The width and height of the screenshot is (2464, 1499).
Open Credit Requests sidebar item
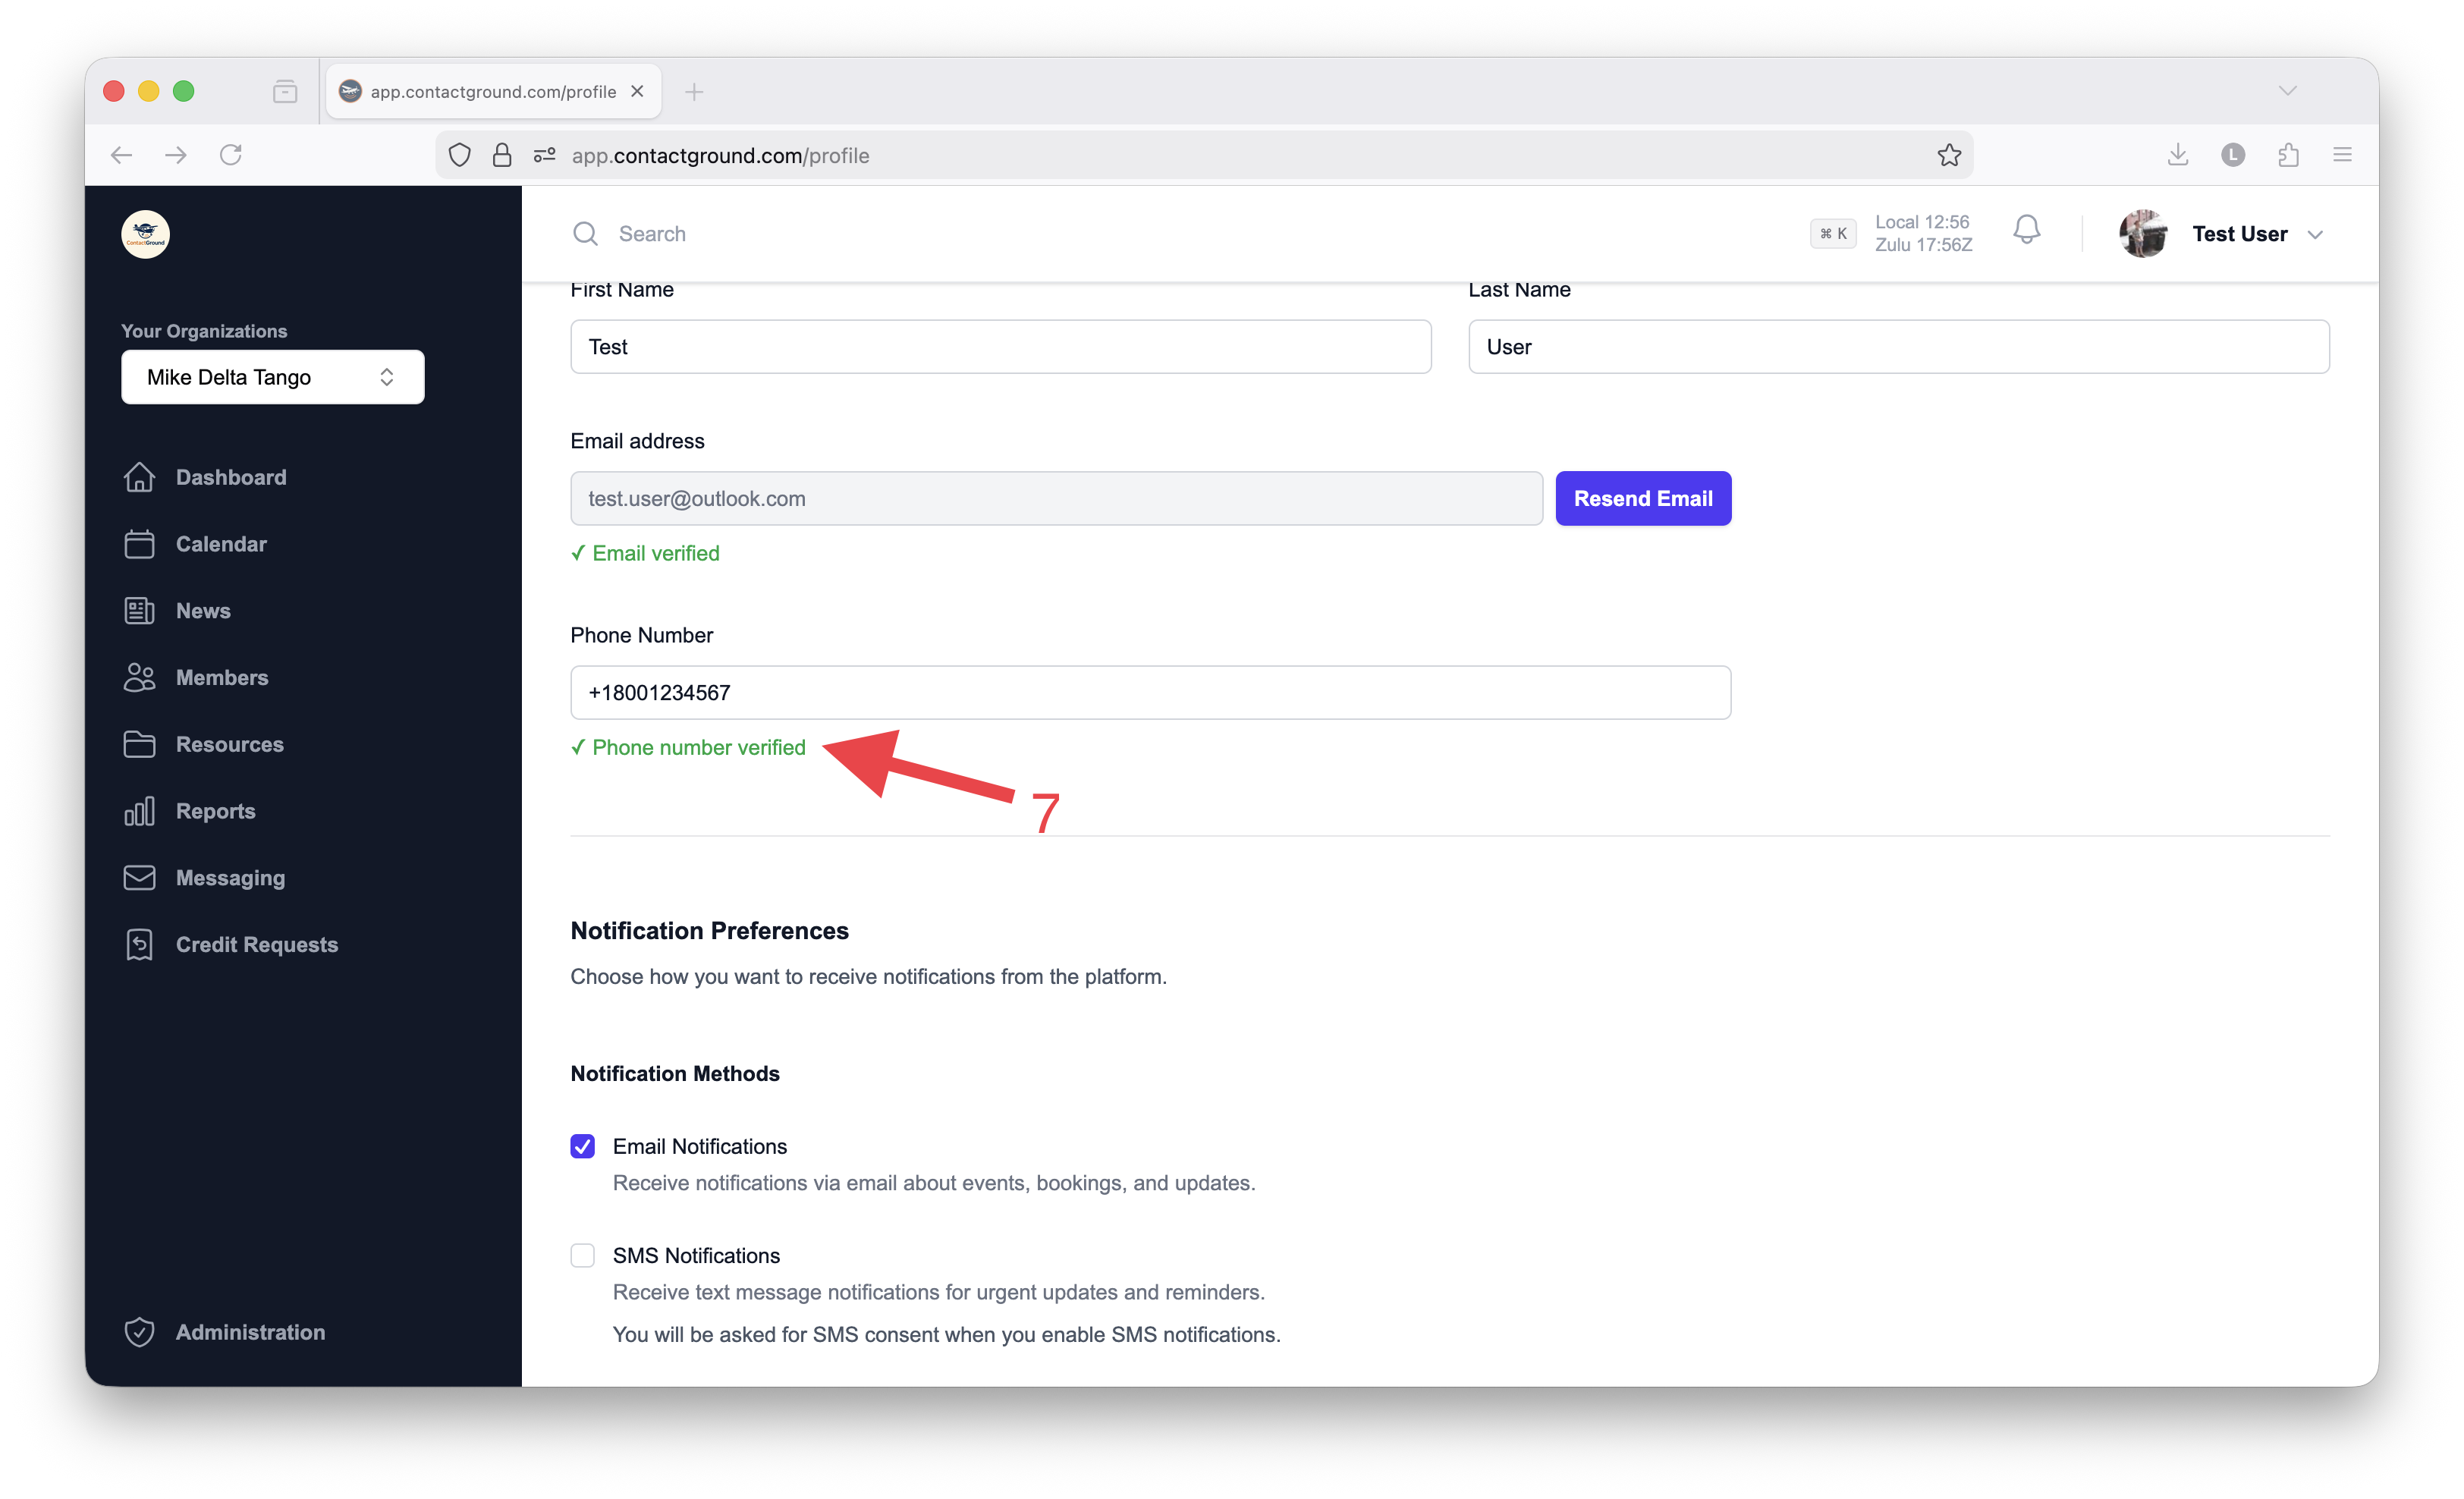tap(256, 944)
